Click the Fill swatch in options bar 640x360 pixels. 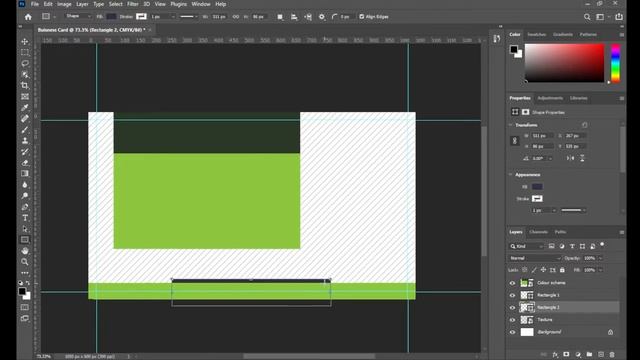111,16
